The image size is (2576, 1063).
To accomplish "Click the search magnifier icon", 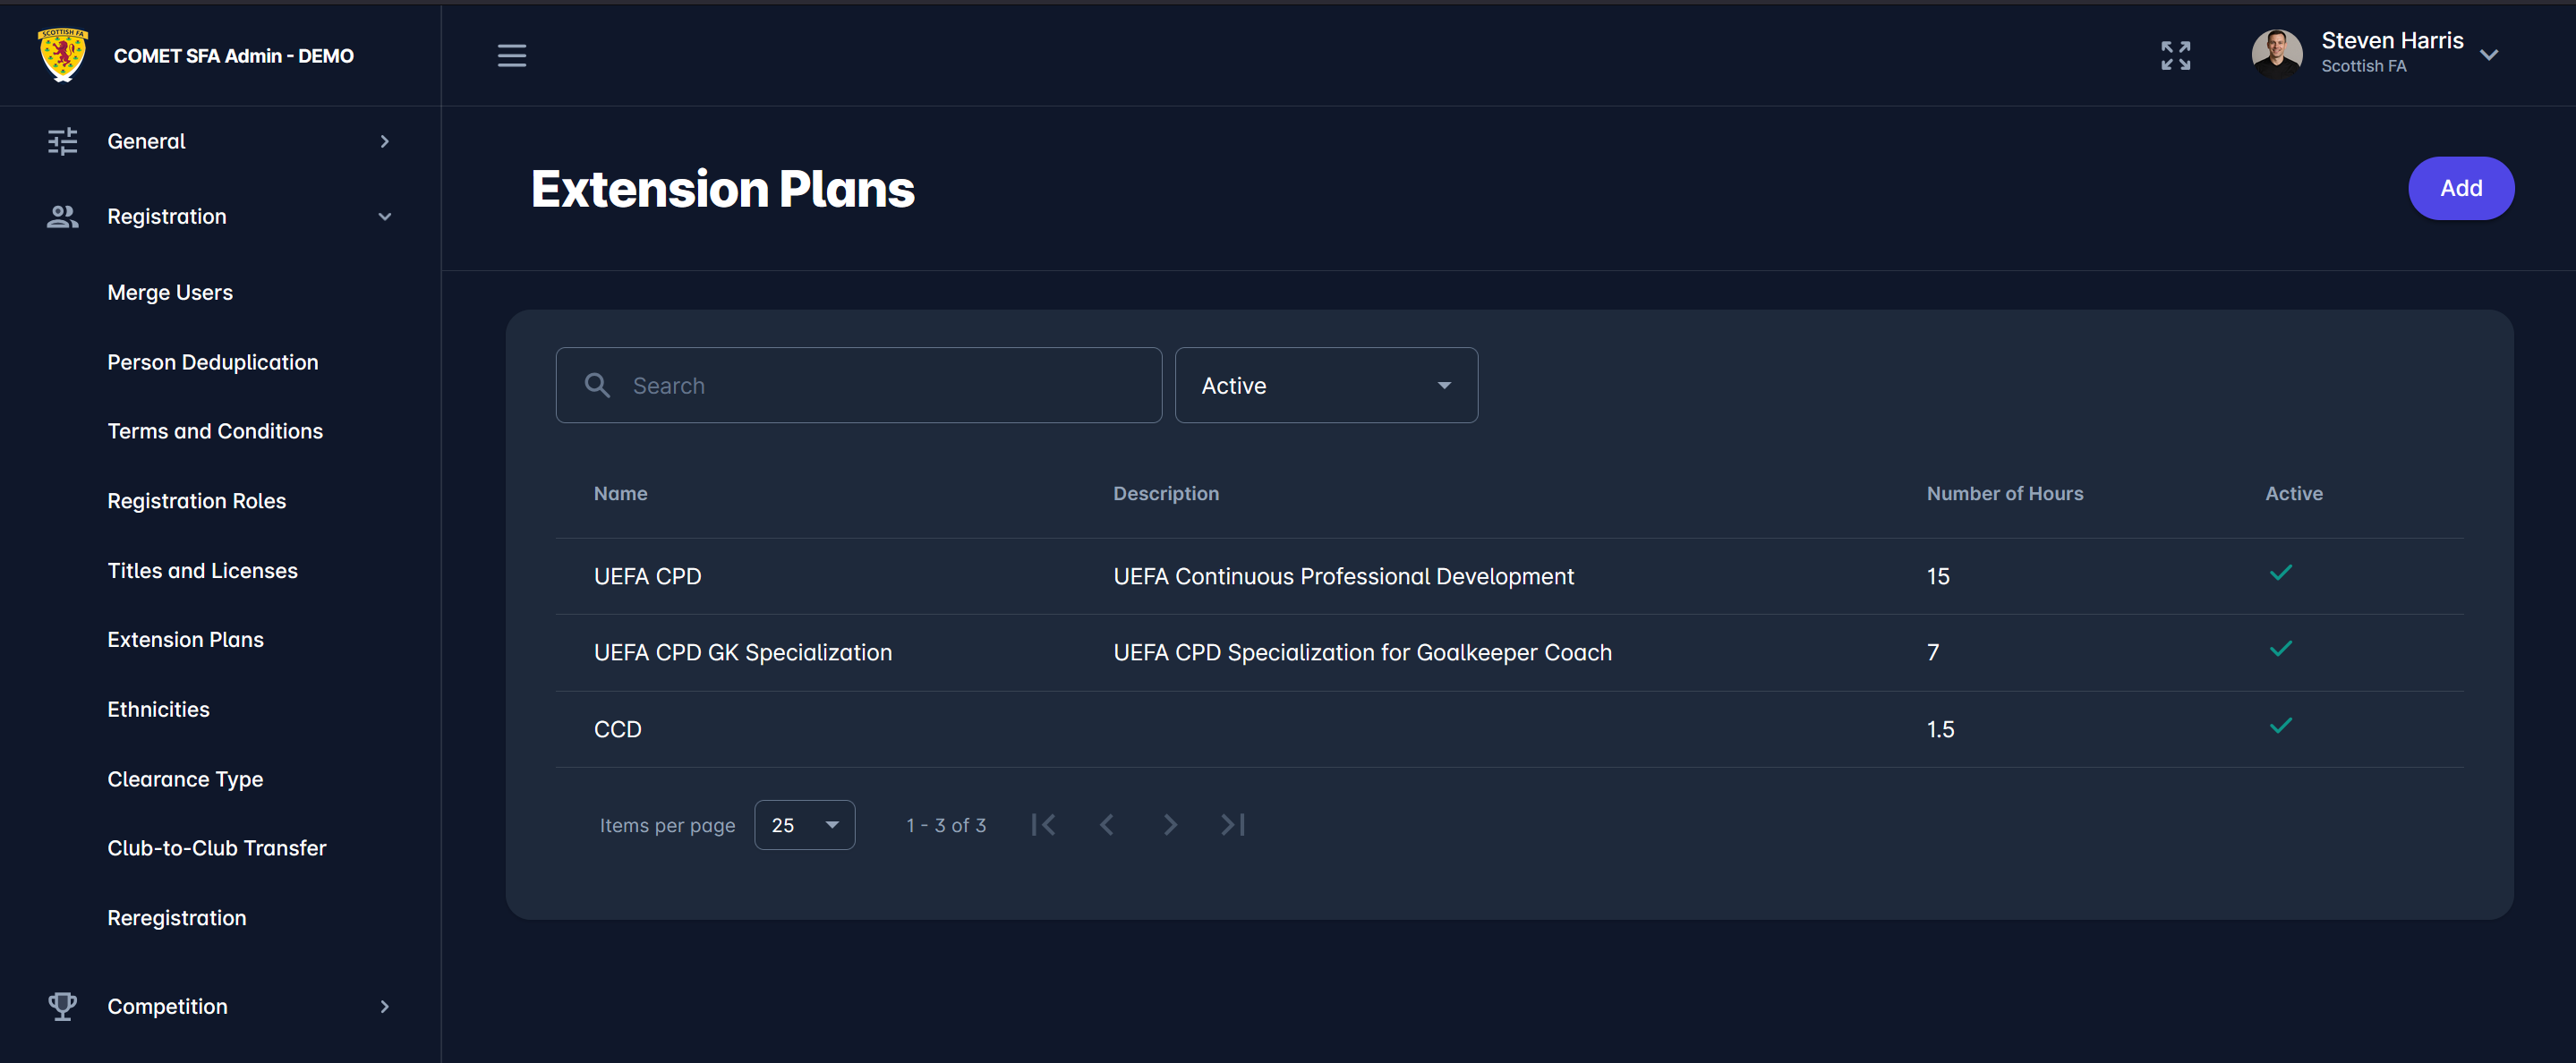I will (597, 385).
